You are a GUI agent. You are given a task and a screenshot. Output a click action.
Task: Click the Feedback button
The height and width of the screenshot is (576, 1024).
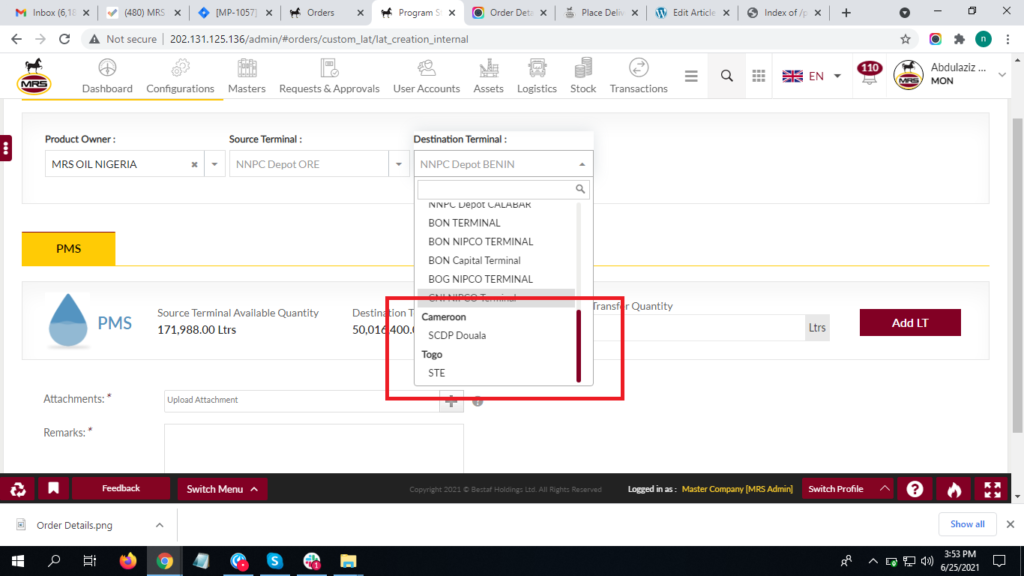[121, 488]
